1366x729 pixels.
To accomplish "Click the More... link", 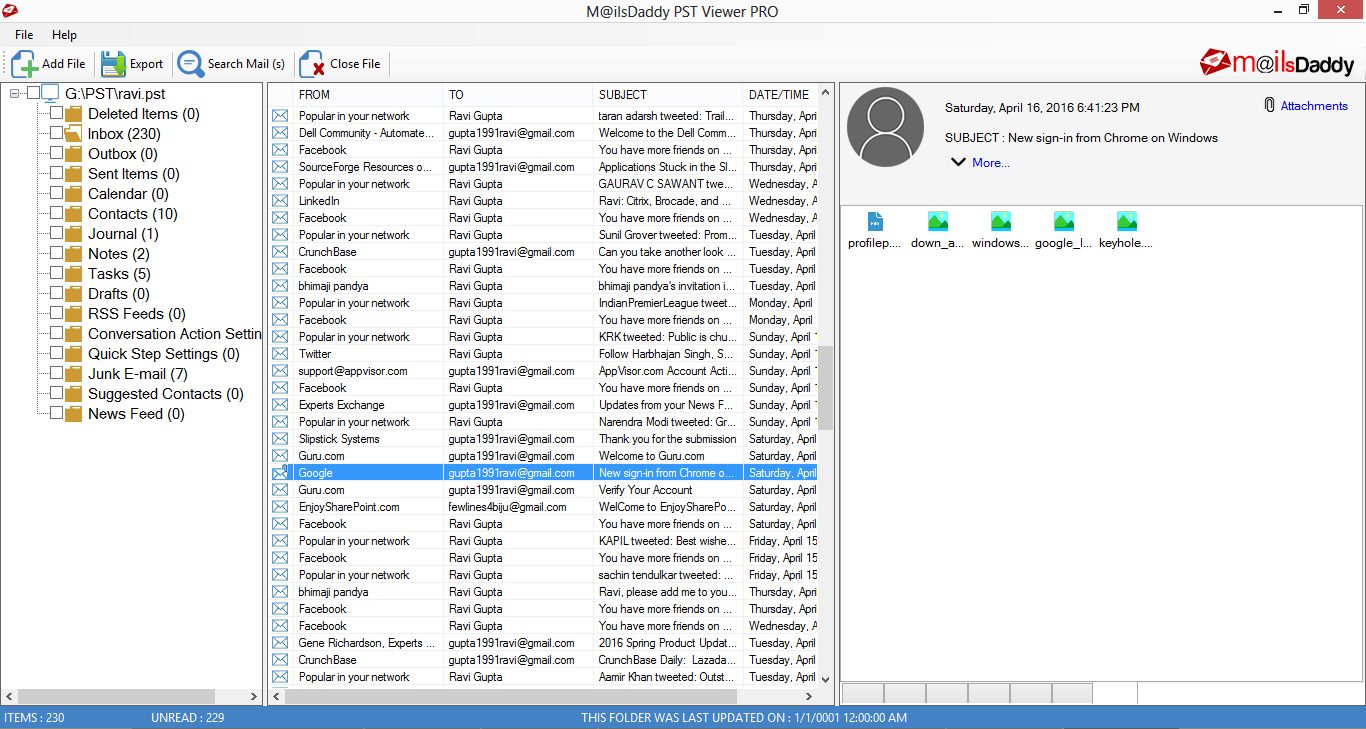I will point(991,163).
